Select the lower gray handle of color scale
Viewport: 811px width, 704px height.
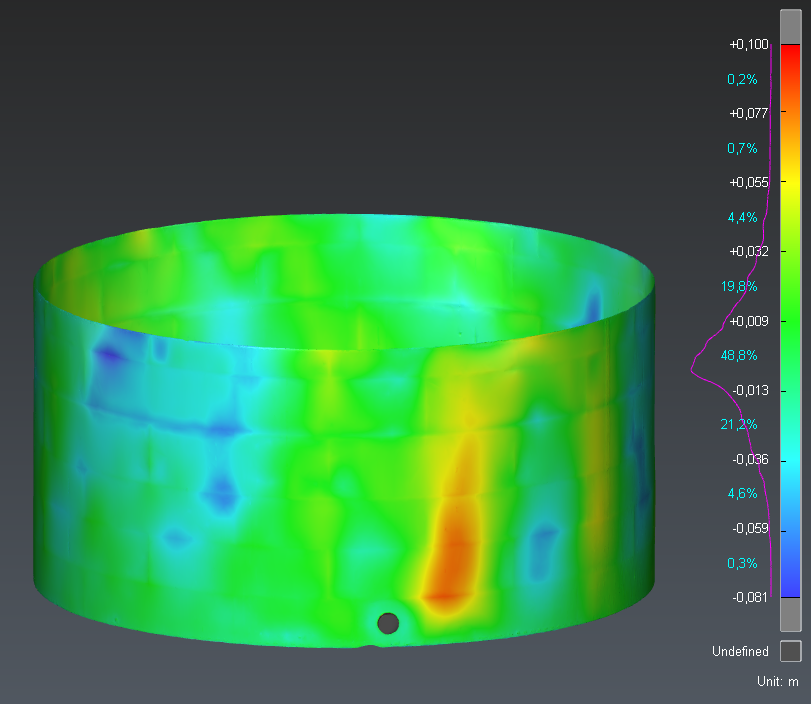[790, 613]
